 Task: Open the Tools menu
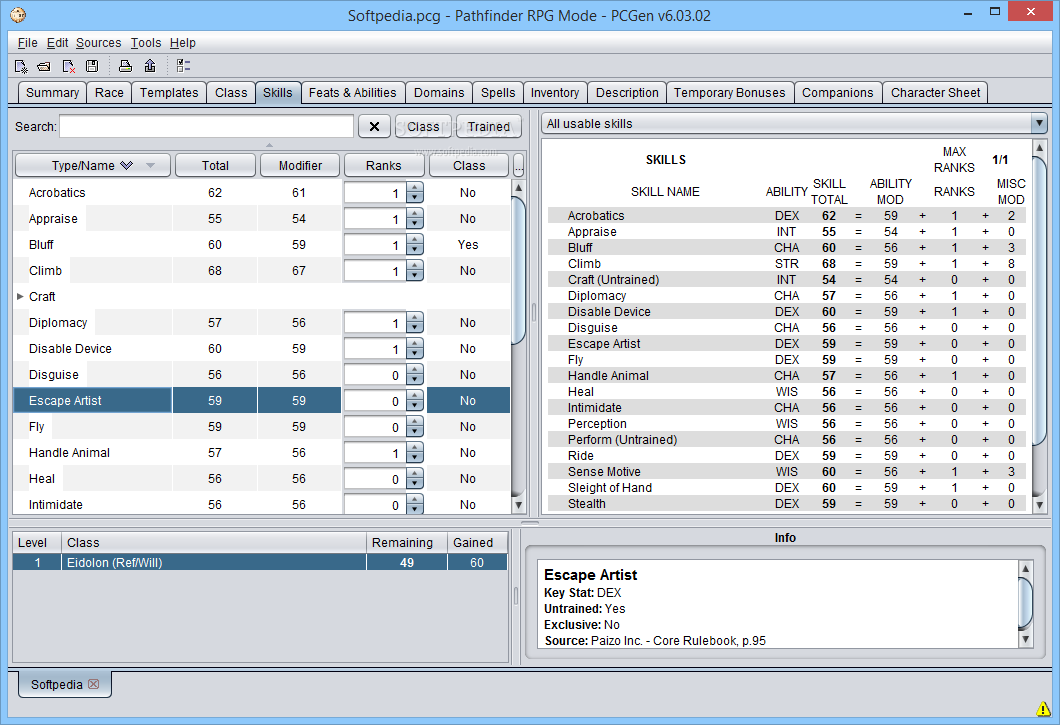click(x=146, y=43)
